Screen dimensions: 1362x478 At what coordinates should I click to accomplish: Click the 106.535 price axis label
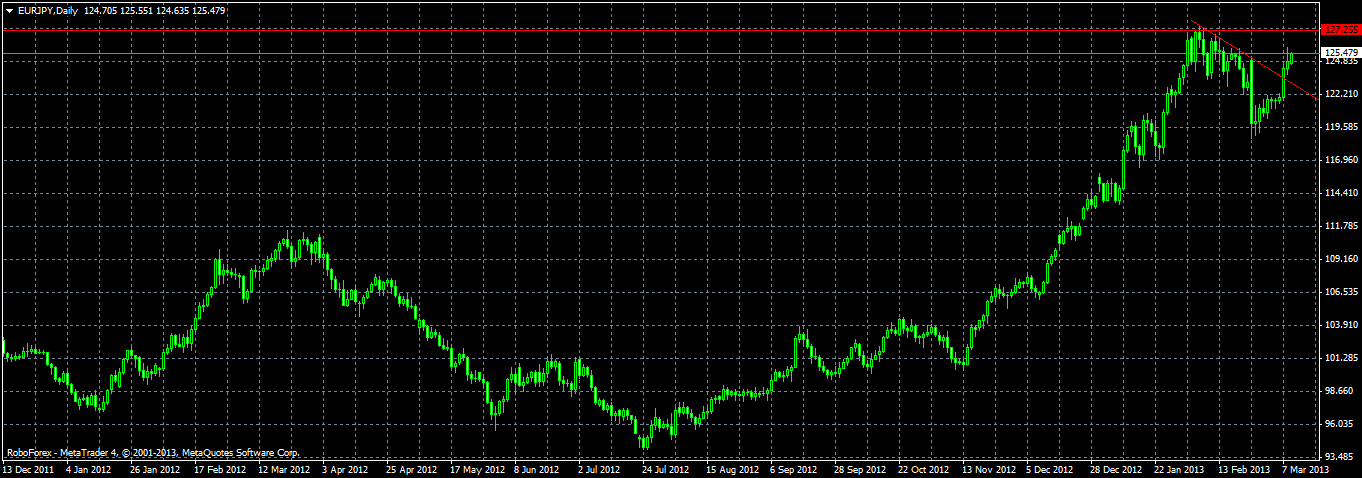pos(1339,292)
